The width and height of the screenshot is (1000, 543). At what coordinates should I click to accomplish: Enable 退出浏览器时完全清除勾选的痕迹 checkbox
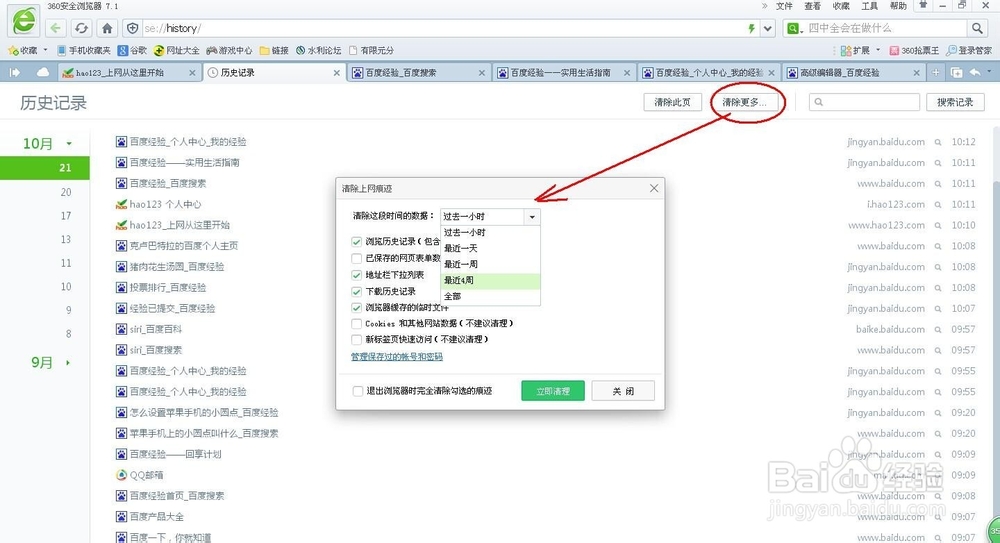358,391
